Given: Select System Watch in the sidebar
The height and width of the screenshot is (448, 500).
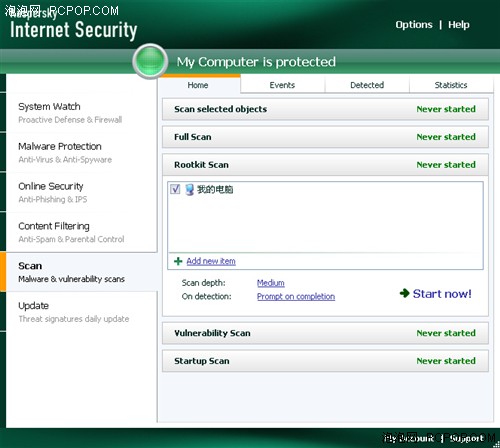Looking at the screenshot, I should click(81, 113).
